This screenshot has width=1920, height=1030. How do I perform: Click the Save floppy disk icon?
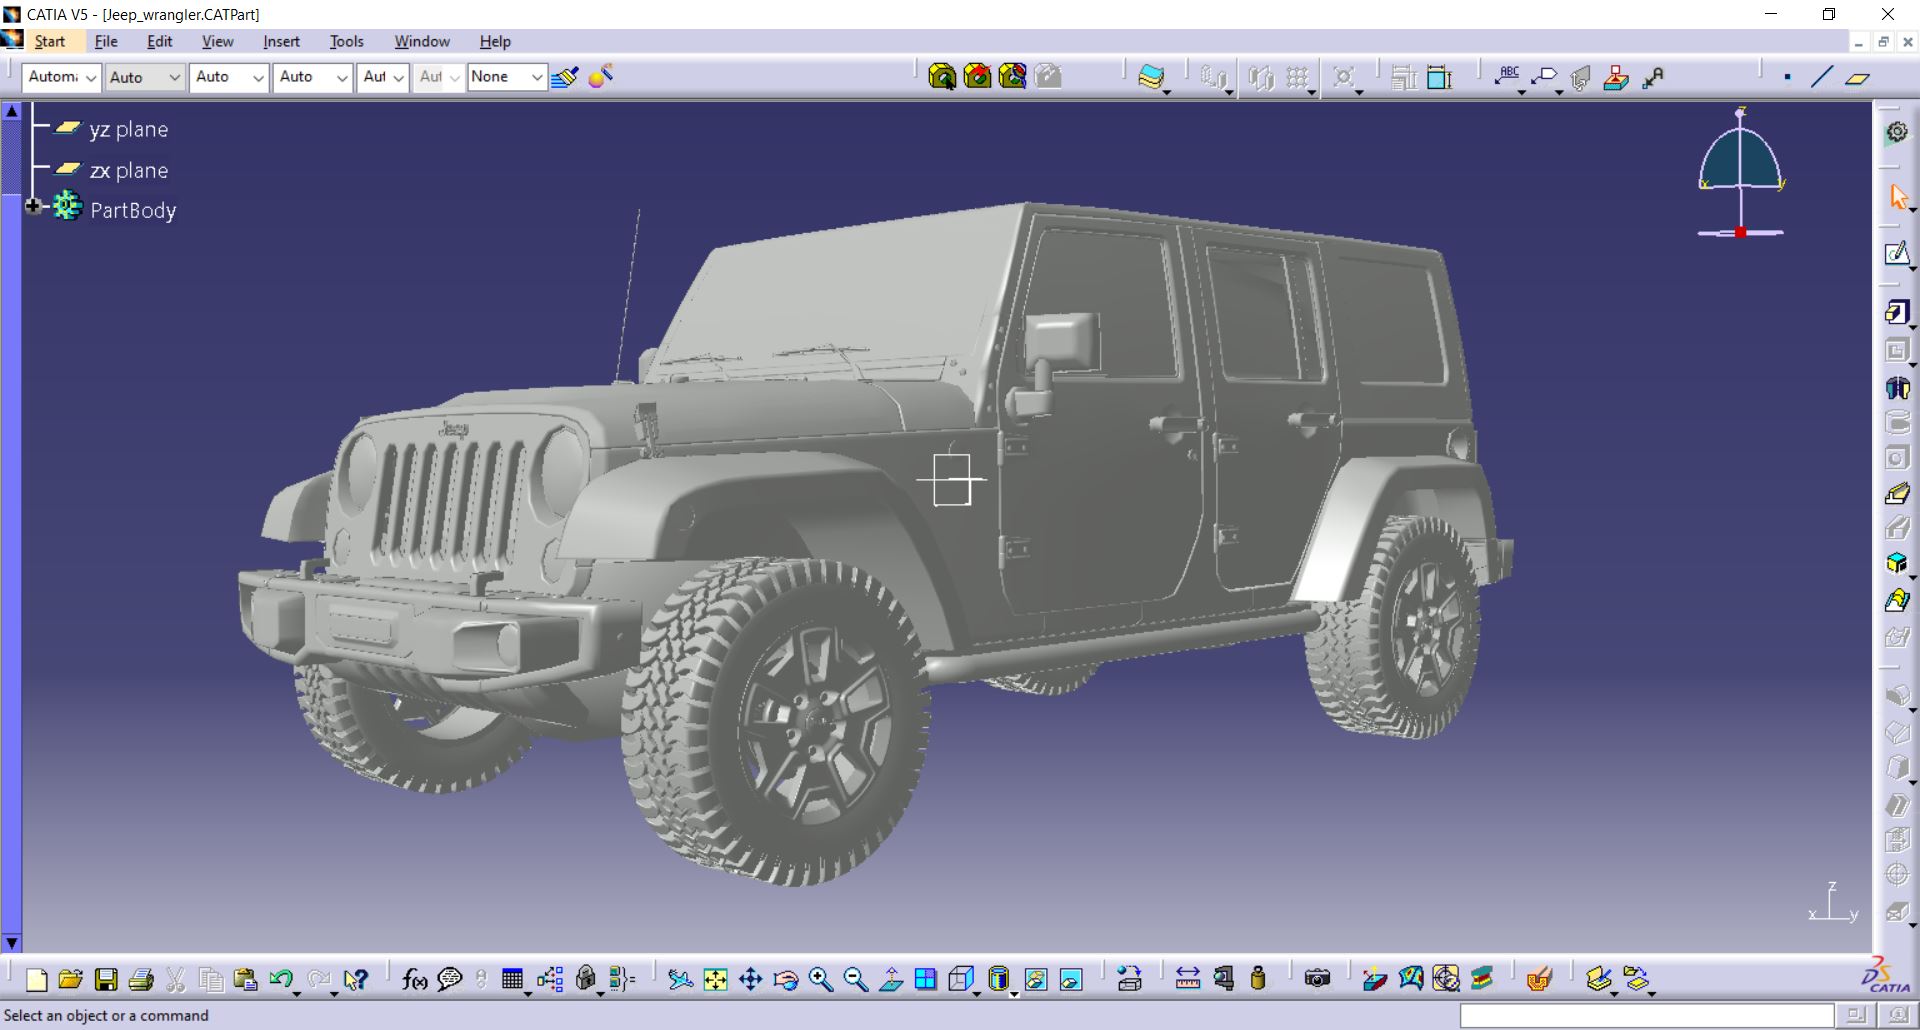pyautogui.click(x=106, y=980)
